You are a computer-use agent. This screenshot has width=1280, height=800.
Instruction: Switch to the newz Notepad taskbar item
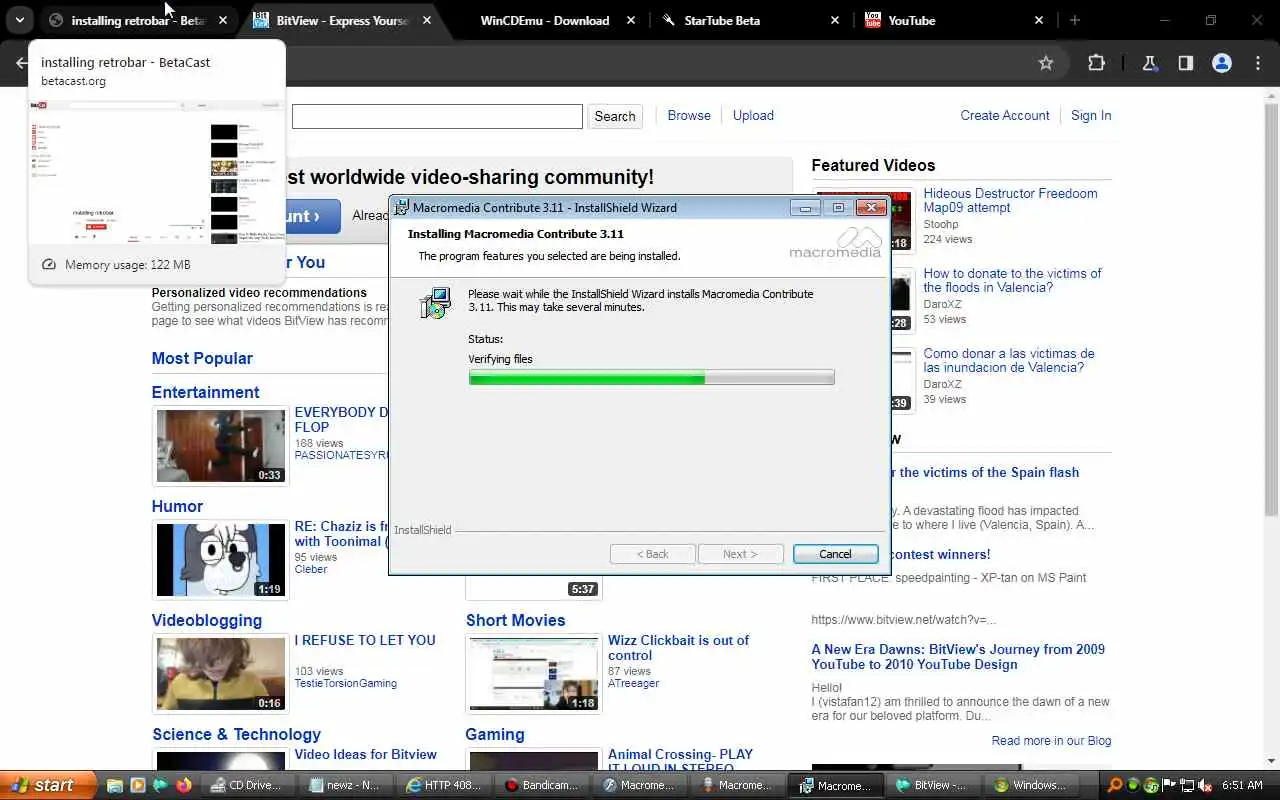click(345, 785)
